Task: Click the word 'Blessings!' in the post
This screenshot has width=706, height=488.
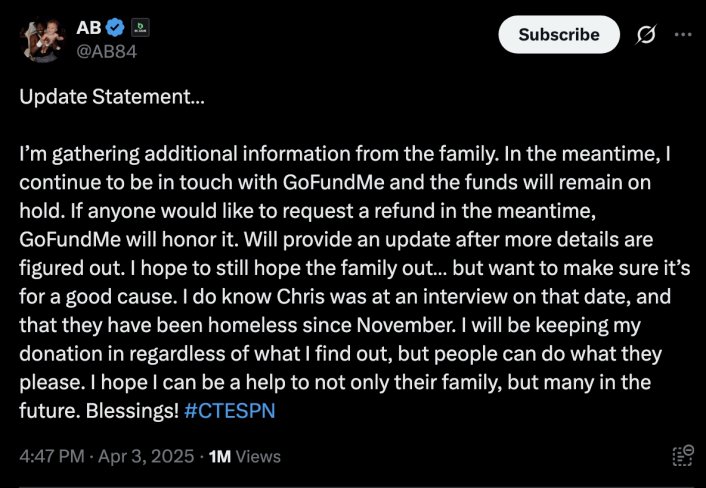Action: point(132,411)
